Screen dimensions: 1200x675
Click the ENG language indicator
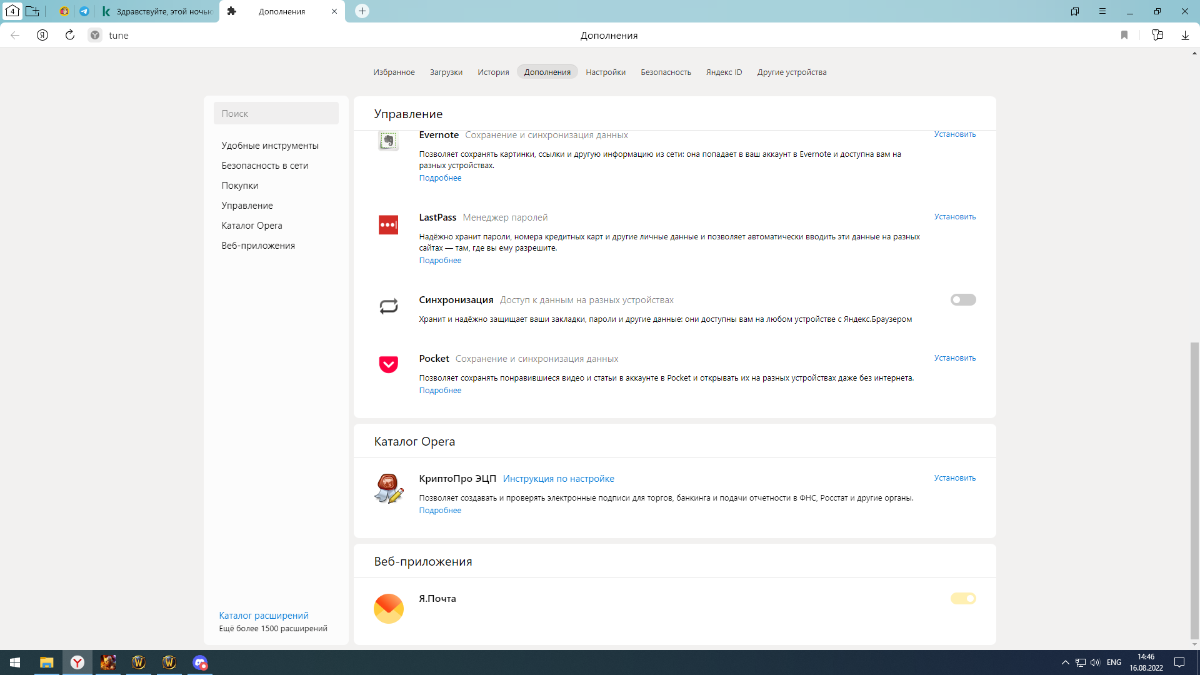(x=1113, y=662)
